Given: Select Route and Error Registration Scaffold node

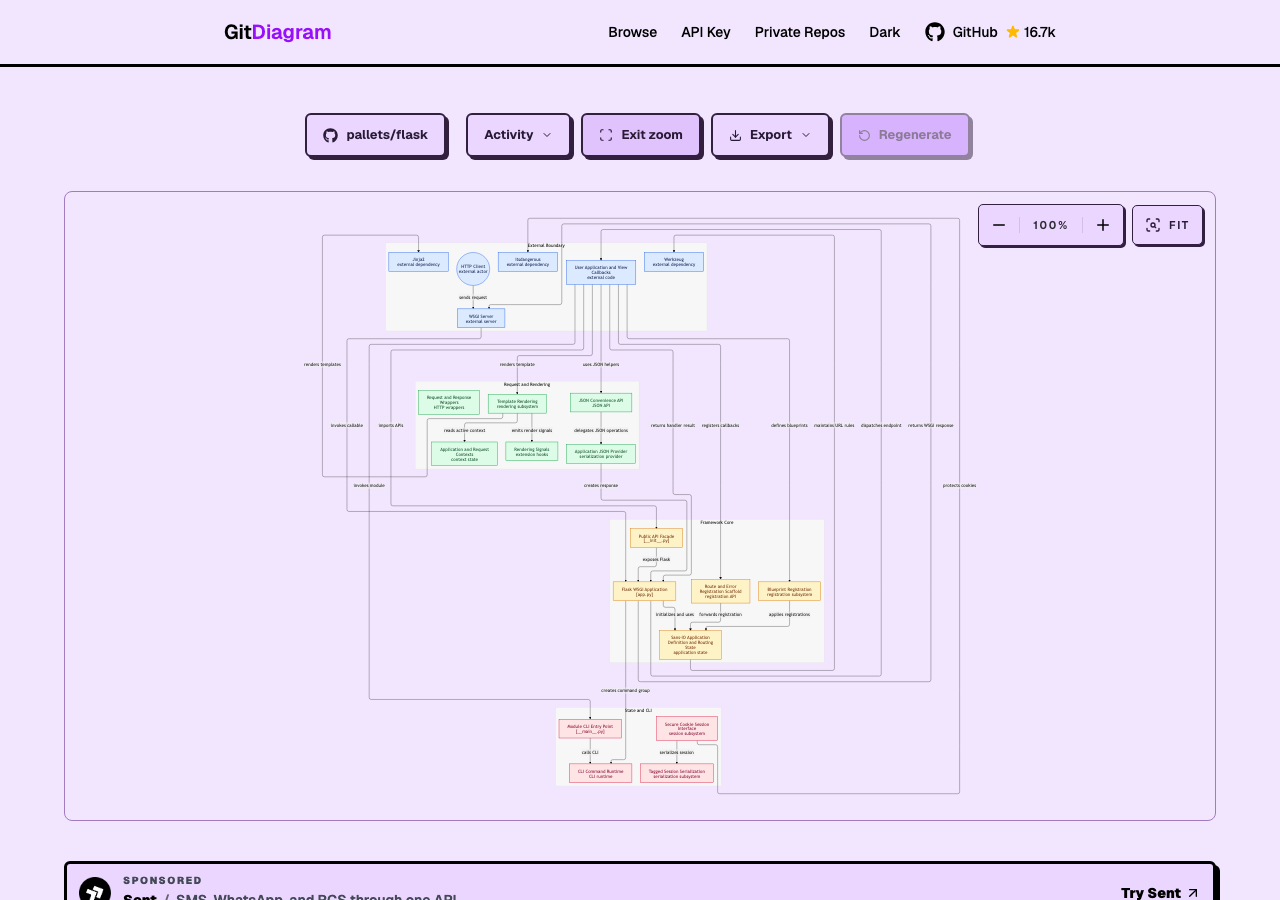Looking at the screenshot, I should (720, 591).
